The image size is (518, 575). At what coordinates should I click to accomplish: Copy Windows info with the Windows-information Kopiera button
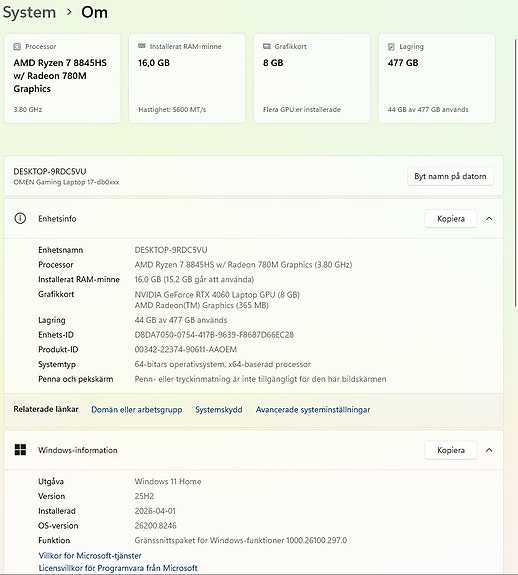tap(451, 450)
